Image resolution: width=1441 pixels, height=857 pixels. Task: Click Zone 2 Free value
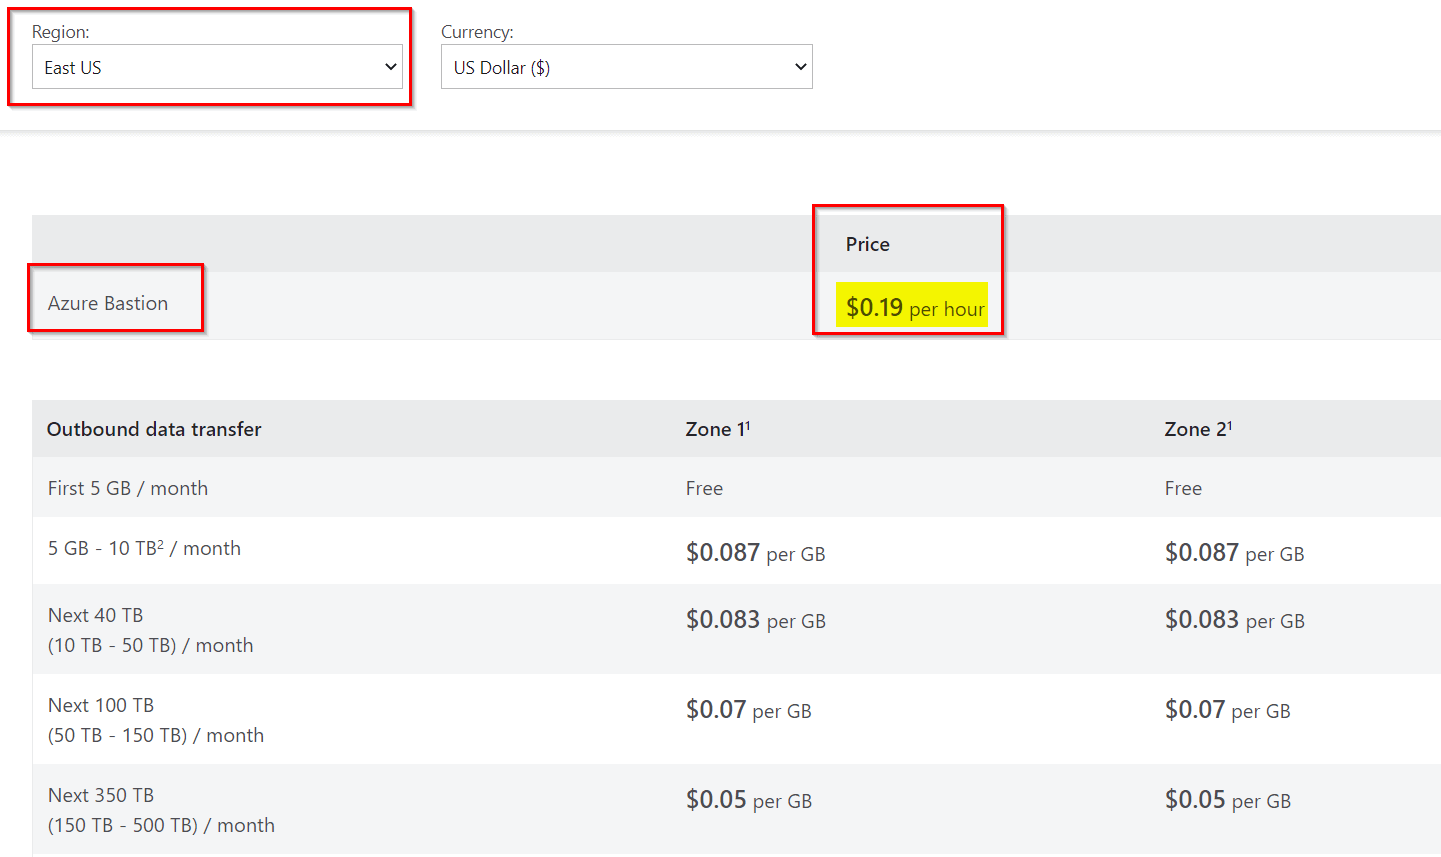(1183, 488)
